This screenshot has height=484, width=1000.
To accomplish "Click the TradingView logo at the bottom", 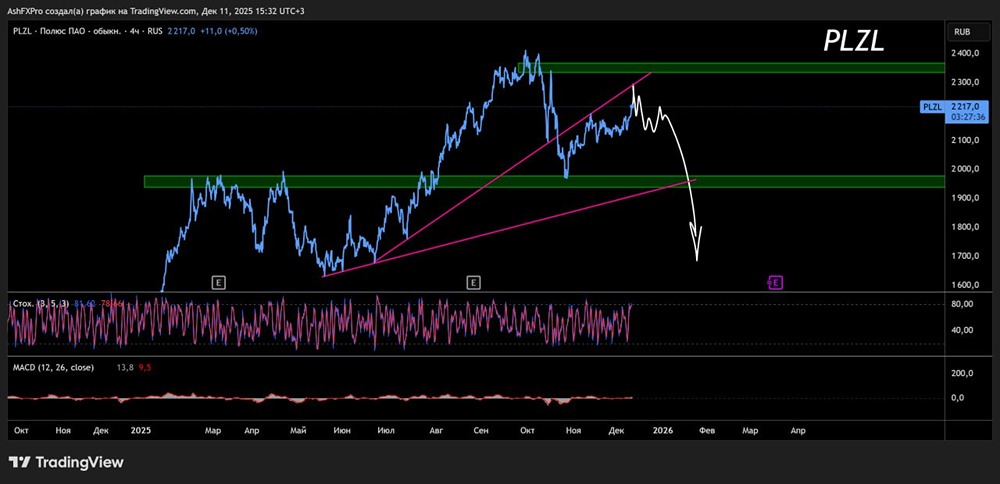I will pyautogui.click(x=66, y=462).
